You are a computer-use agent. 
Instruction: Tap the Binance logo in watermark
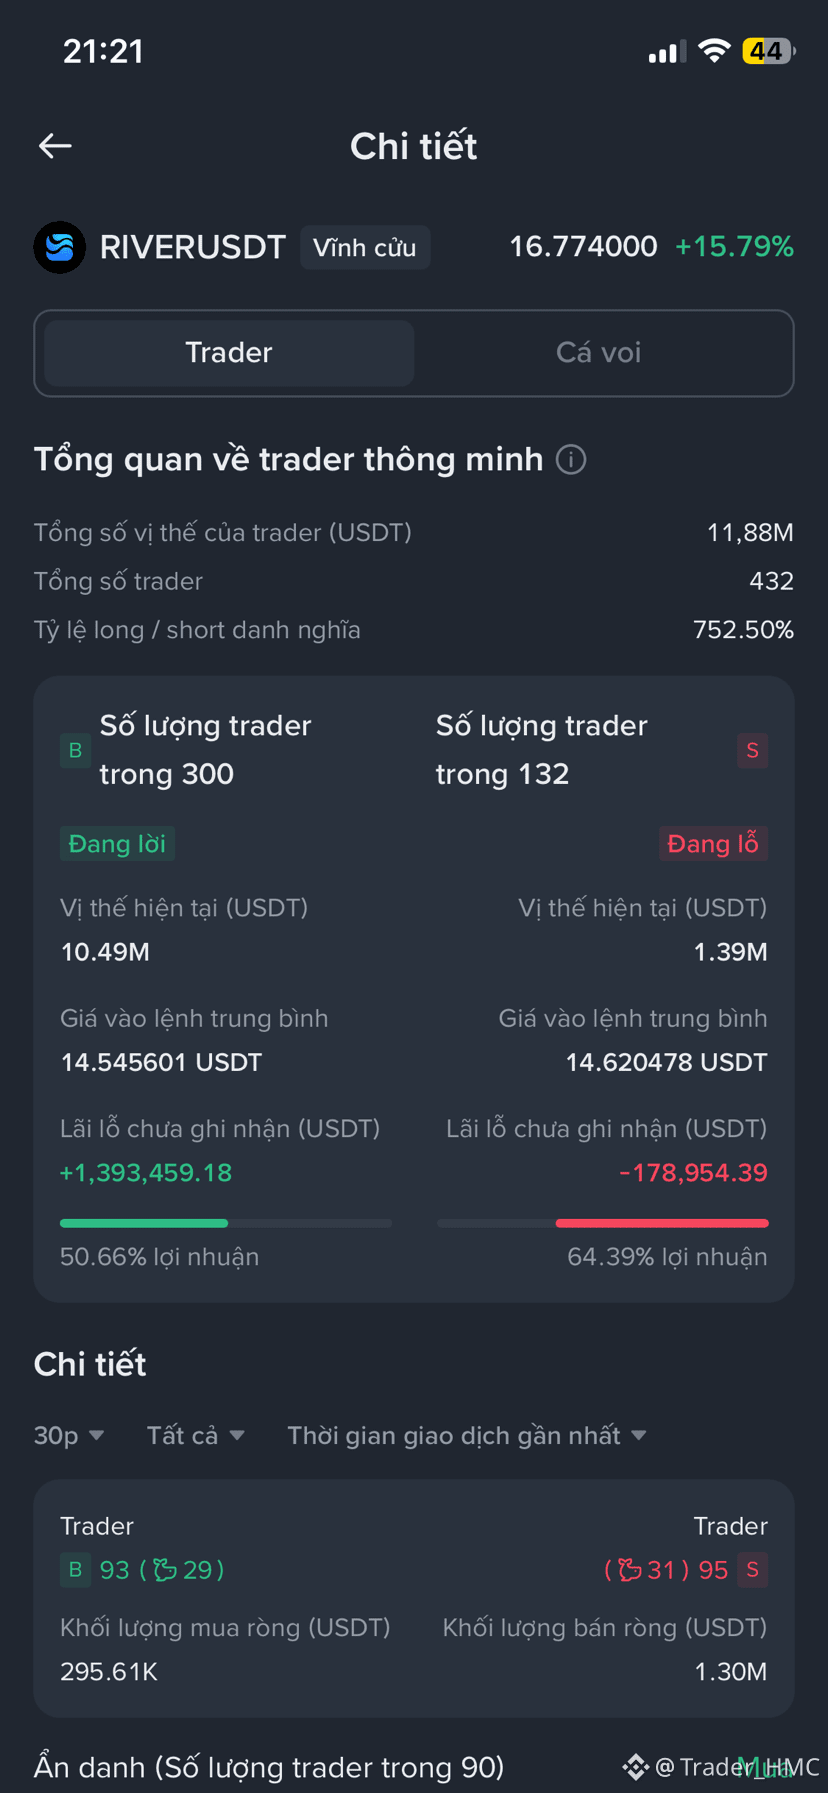coord(635,1767)
